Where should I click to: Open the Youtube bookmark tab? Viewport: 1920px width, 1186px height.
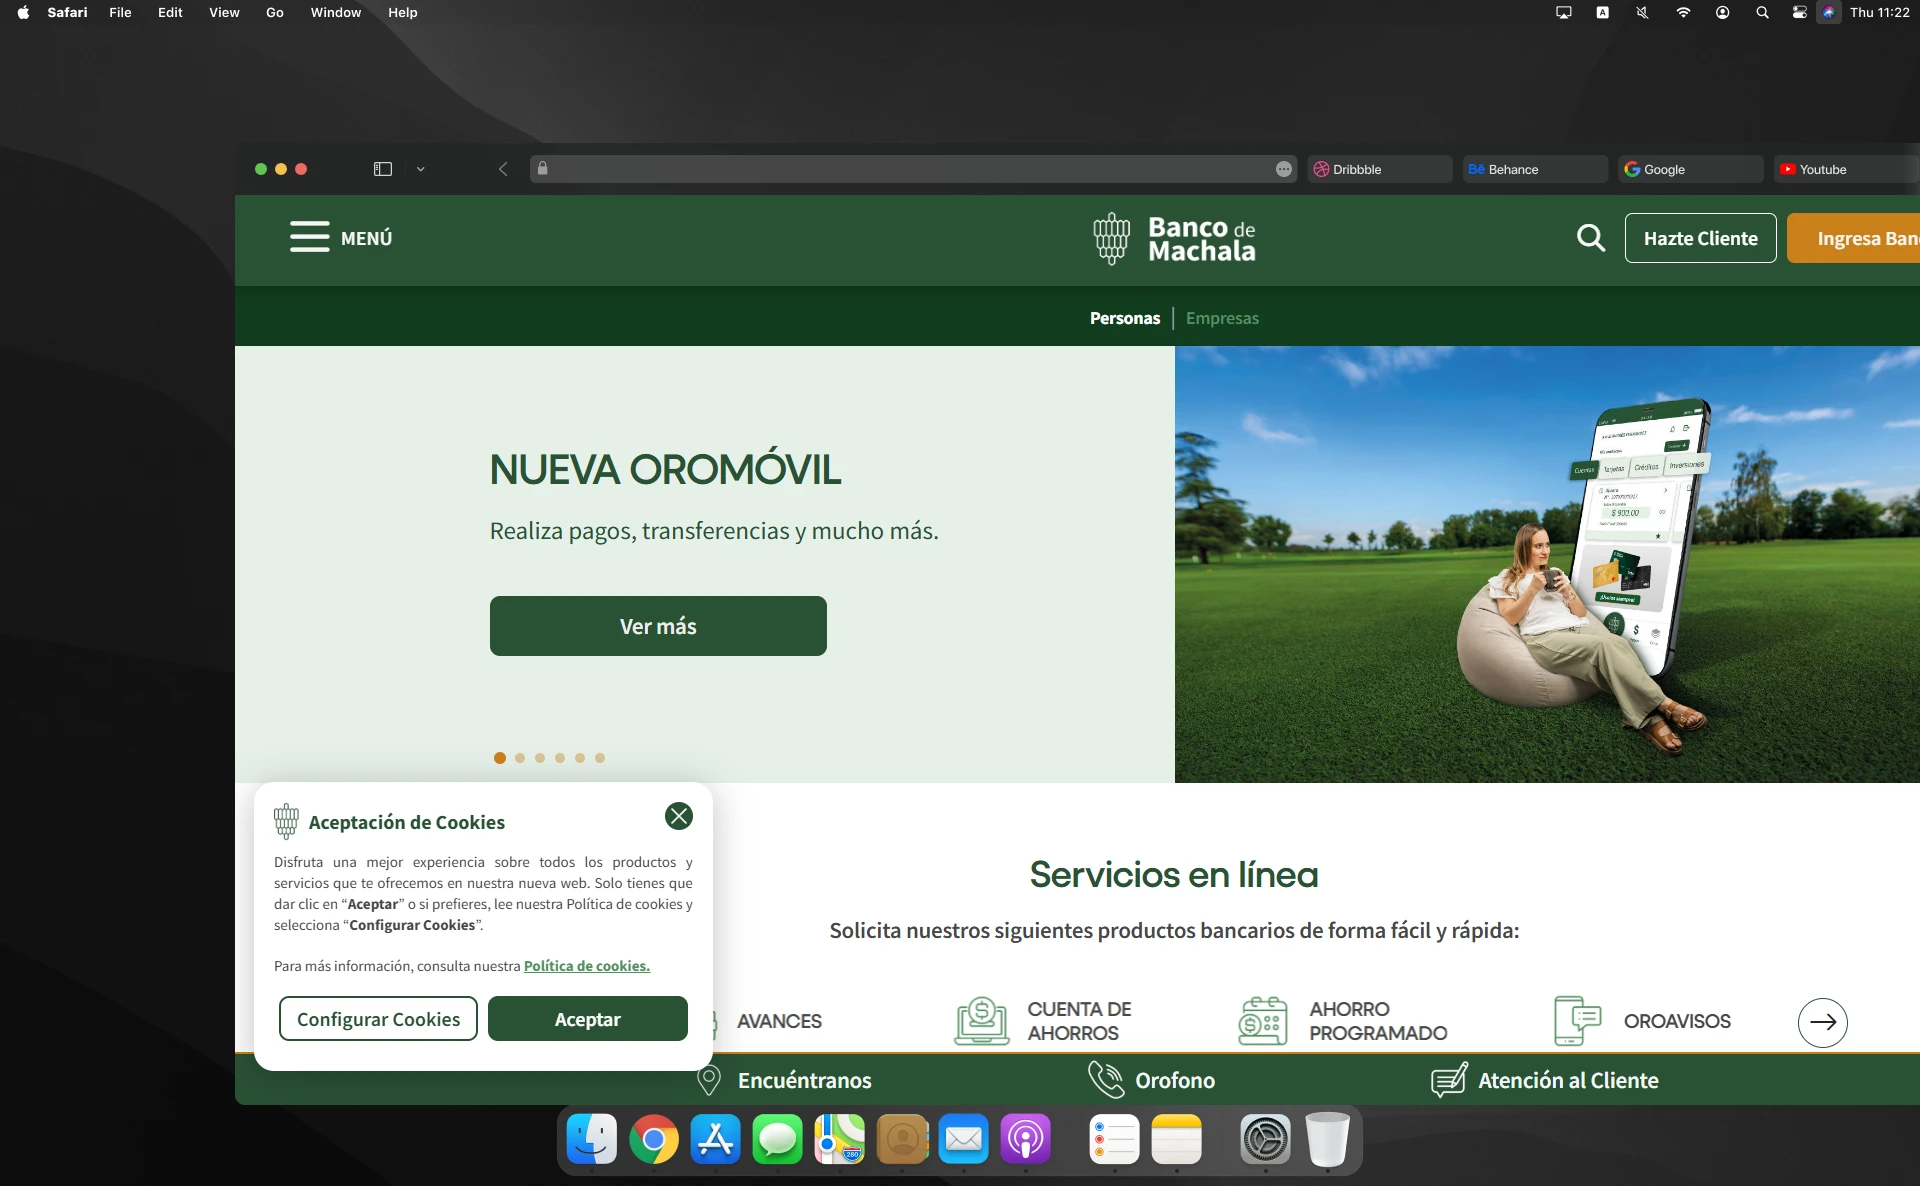(1846, 169)
